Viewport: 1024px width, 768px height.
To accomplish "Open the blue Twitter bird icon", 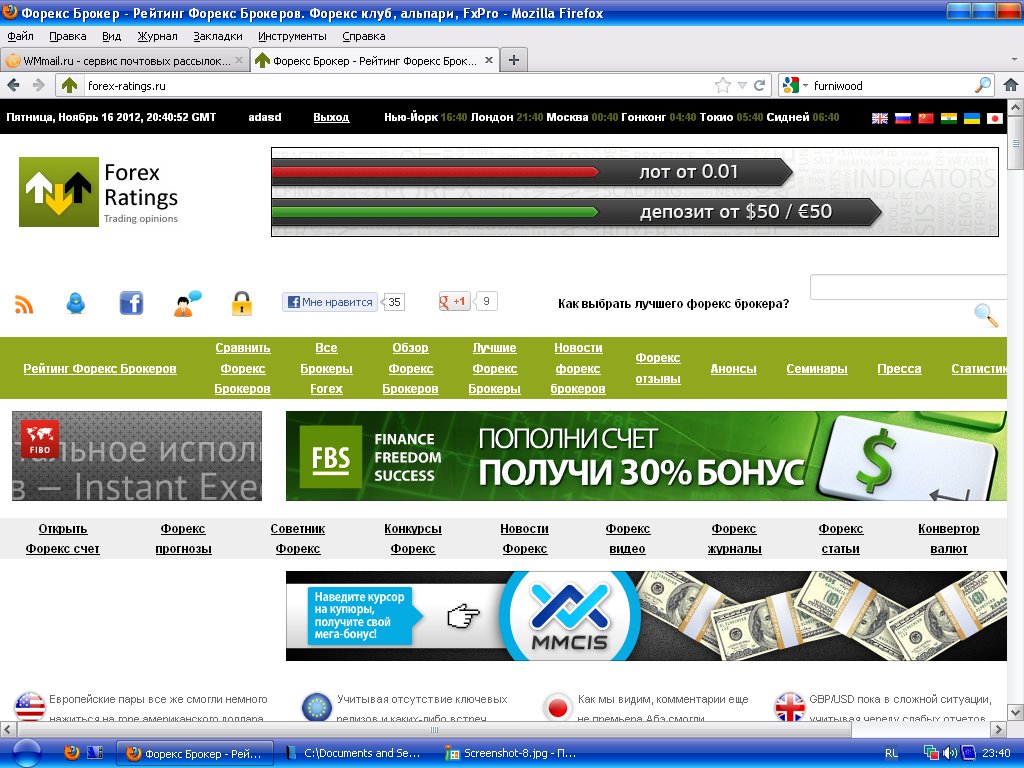I will click(x=76, y=303).
